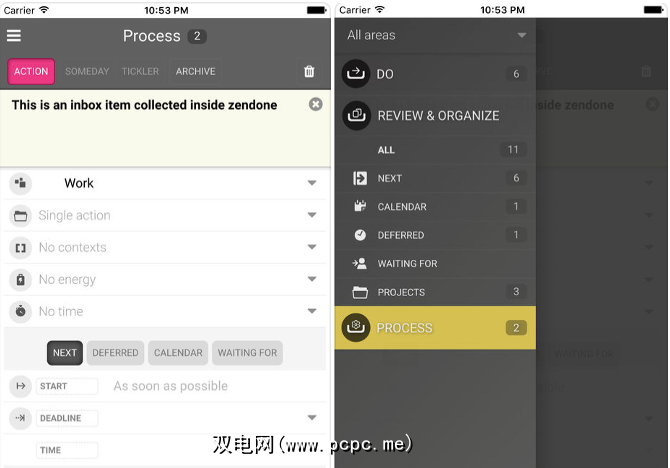Click the PROJECTS folder icon in sidebar
The height and width of the screenshot is (468, 670).
click(x=360, y=292)
